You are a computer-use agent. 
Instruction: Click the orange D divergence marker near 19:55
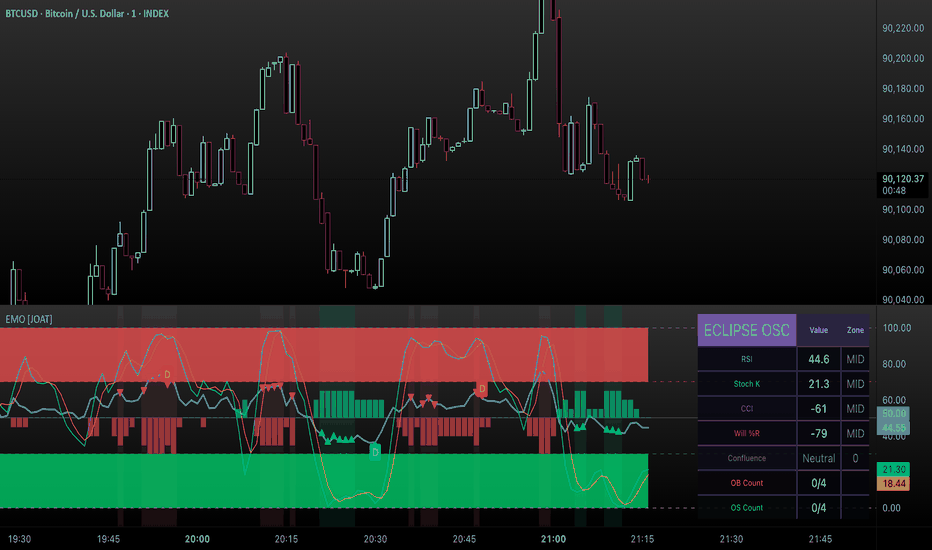tap(168, 375)
